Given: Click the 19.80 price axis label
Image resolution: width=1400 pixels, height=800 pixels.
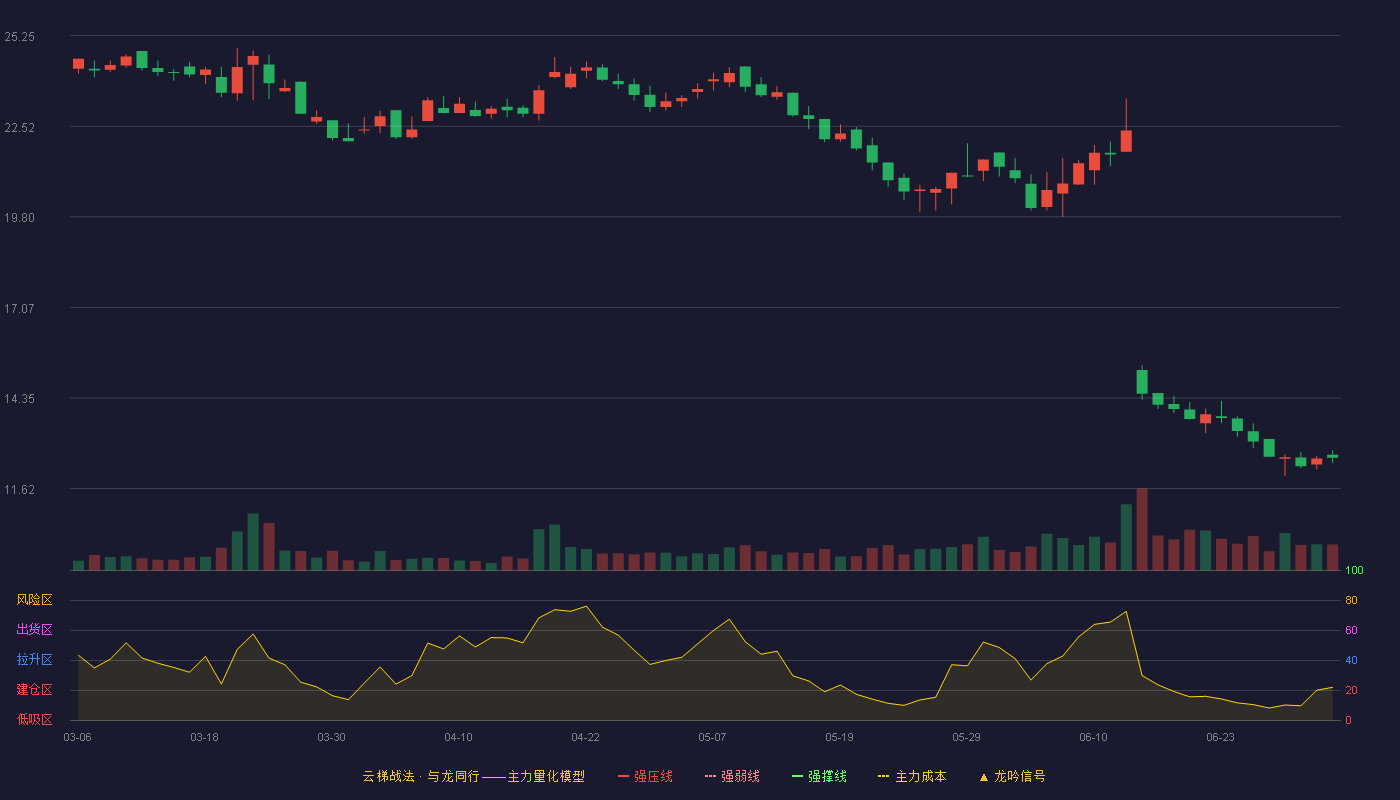Looking at the screenshot, I should coord(19,218).
